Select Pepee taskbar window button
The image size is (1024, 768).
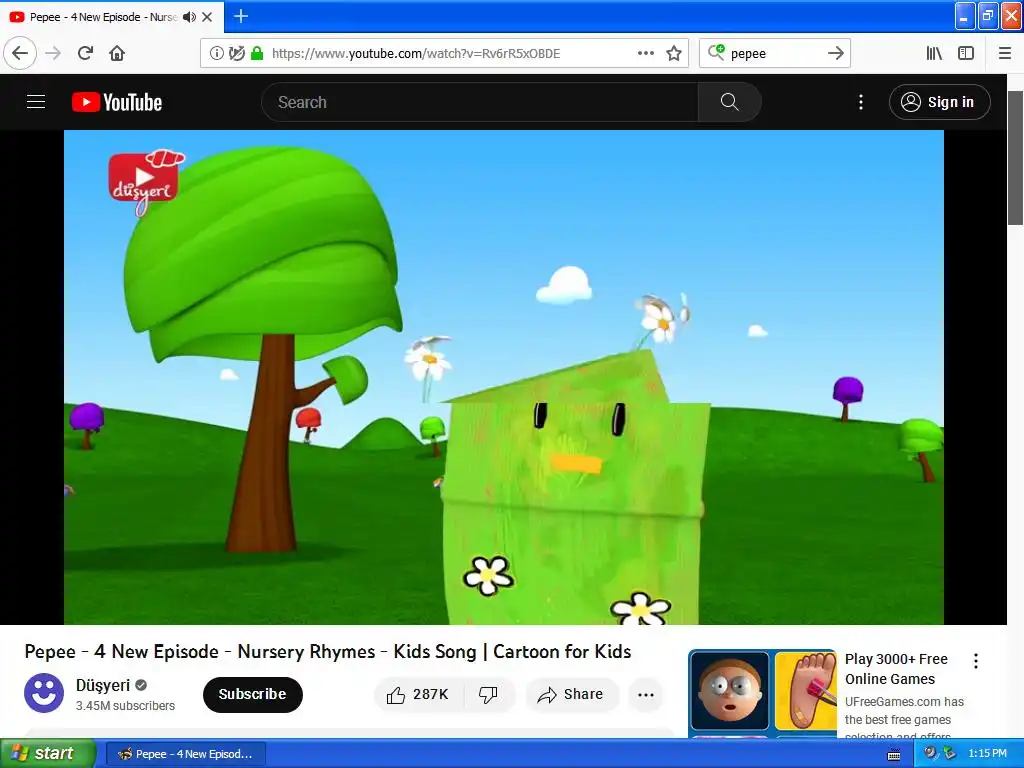click(185, 754)
